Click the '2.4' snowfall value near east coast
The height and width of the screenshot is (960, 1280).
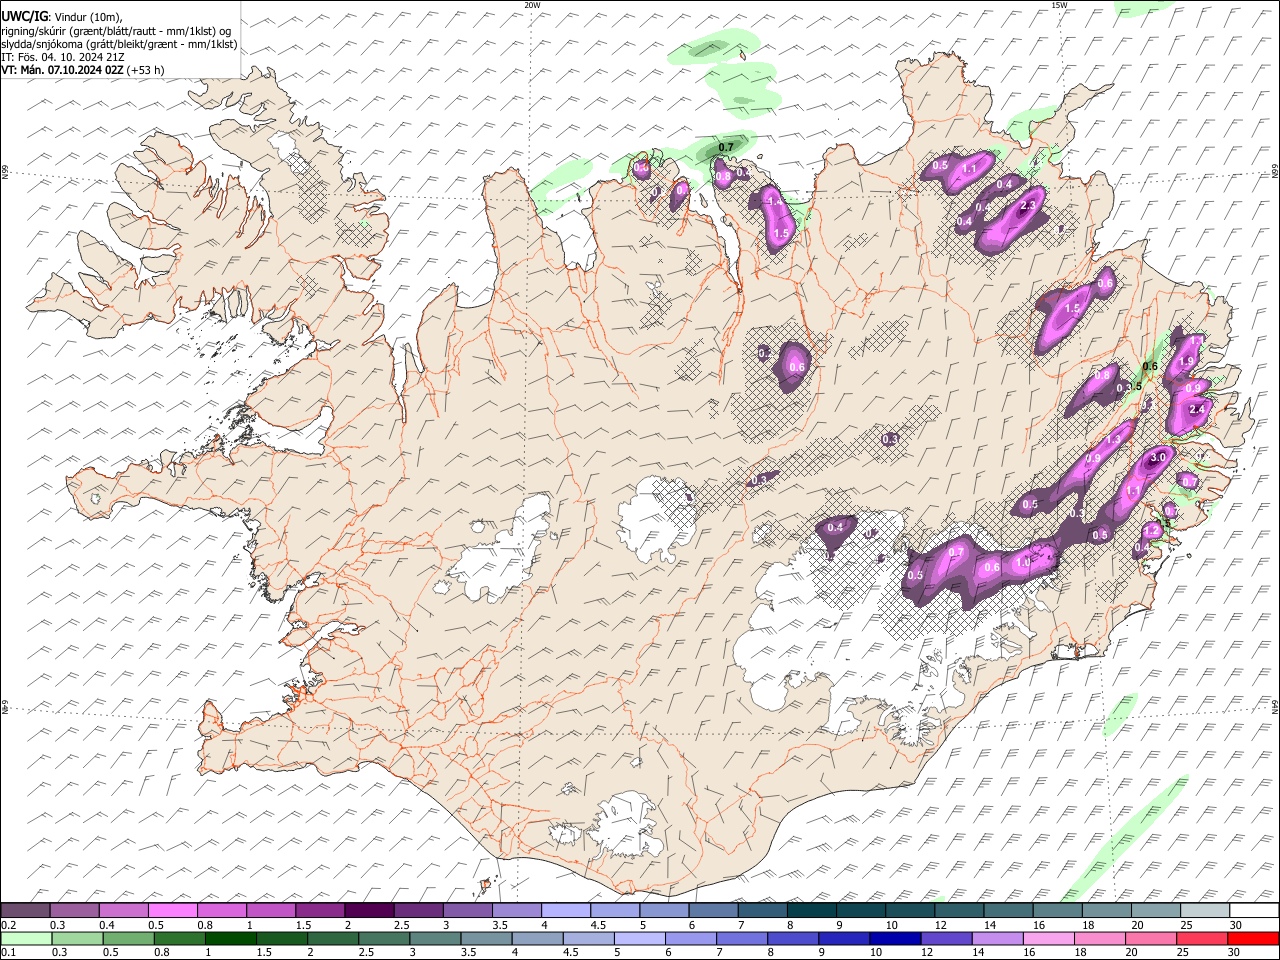[x=1198, y=409]
